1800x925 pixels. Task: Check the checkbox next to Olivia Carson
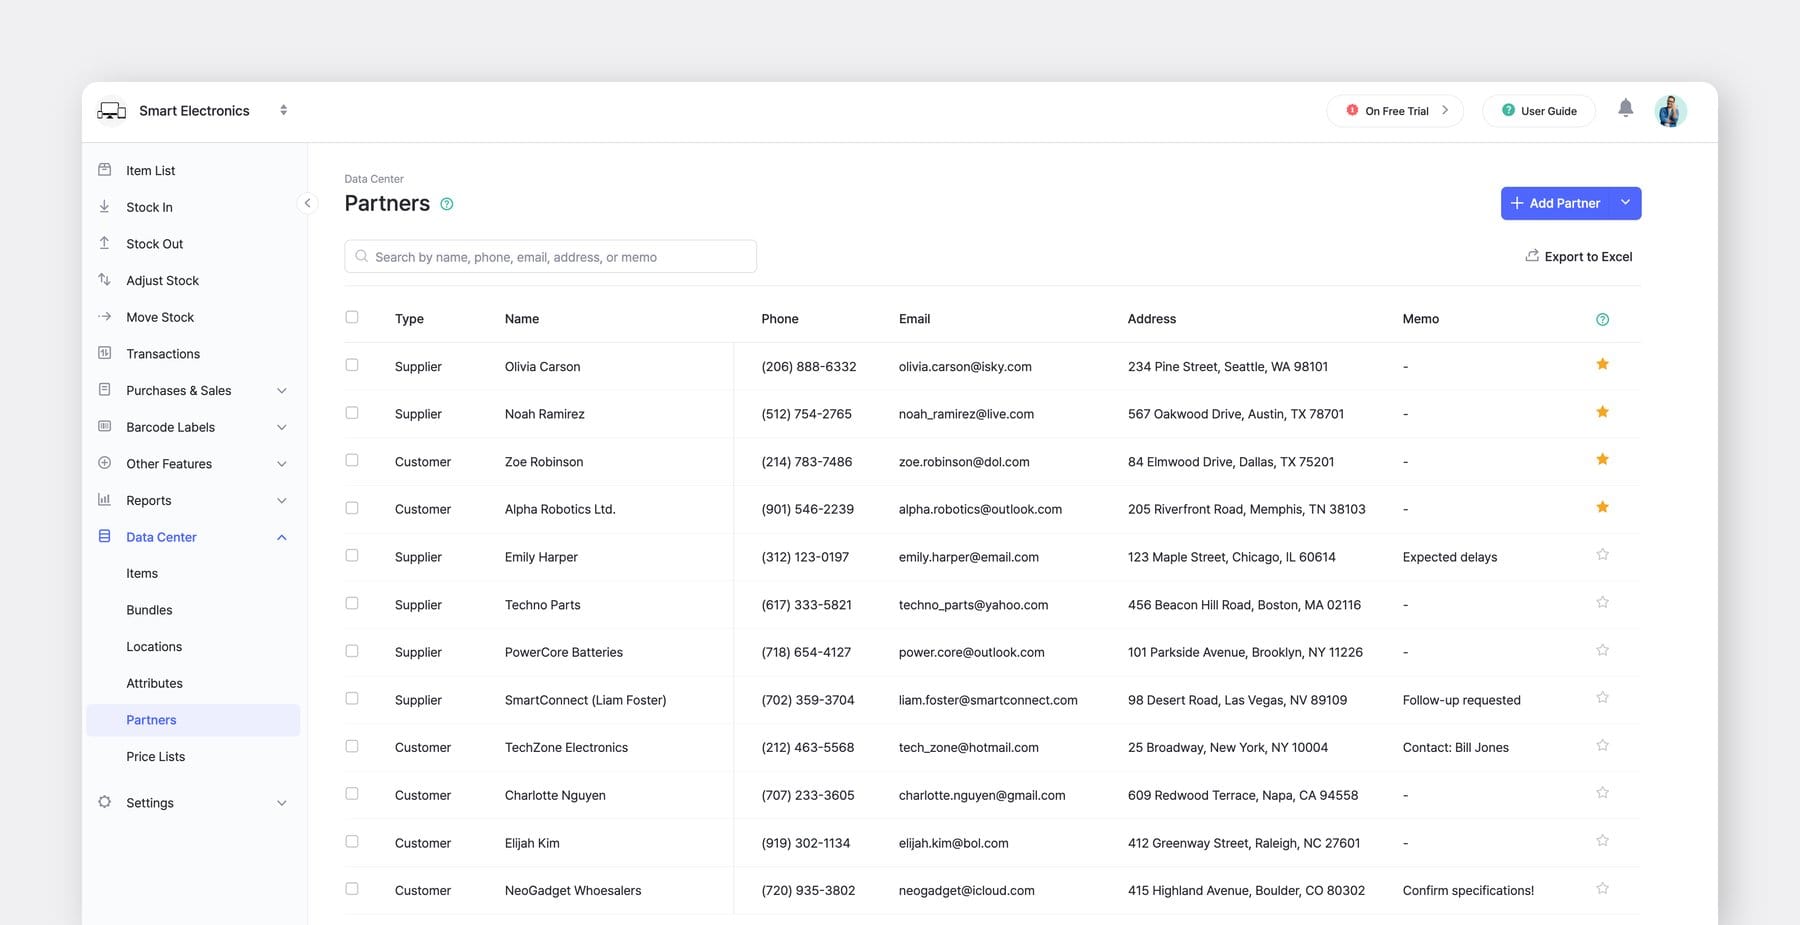pos(352,365)
